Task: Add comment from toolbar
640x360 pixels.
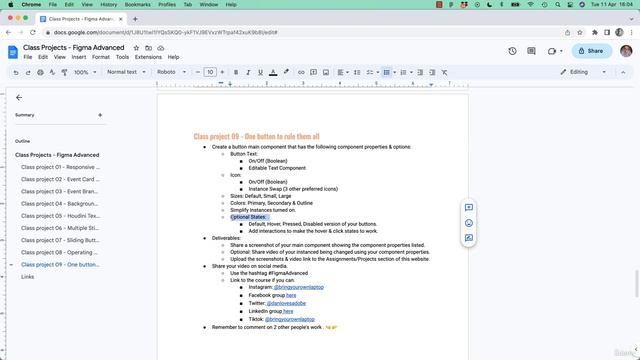Action: click(313, 72)
